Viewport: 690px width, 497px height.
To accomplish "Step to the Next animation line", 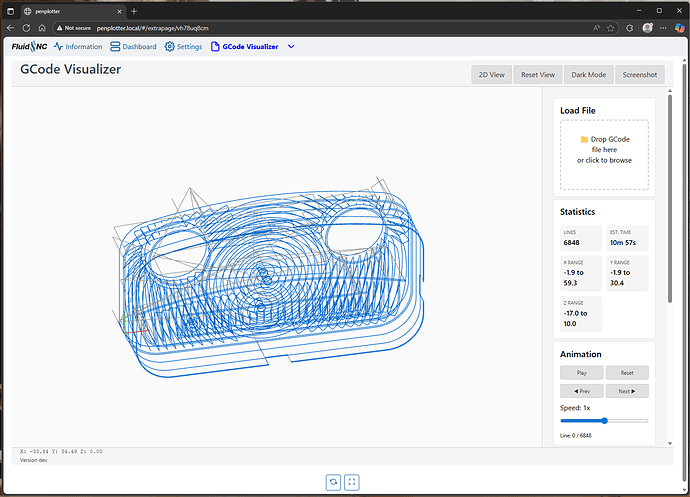I will (627, 391).
